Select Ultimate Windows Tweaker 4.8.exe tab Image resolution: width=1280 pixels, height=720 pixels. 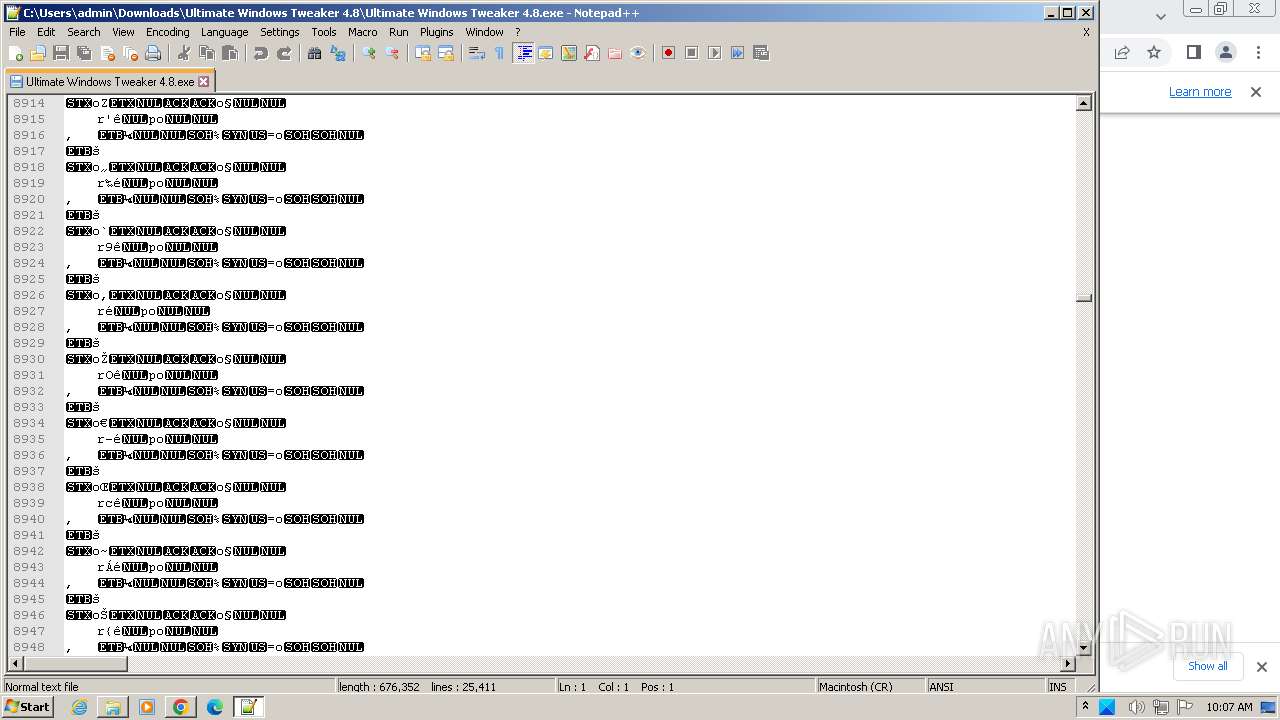pyautogui.click(x=109, y=82)
